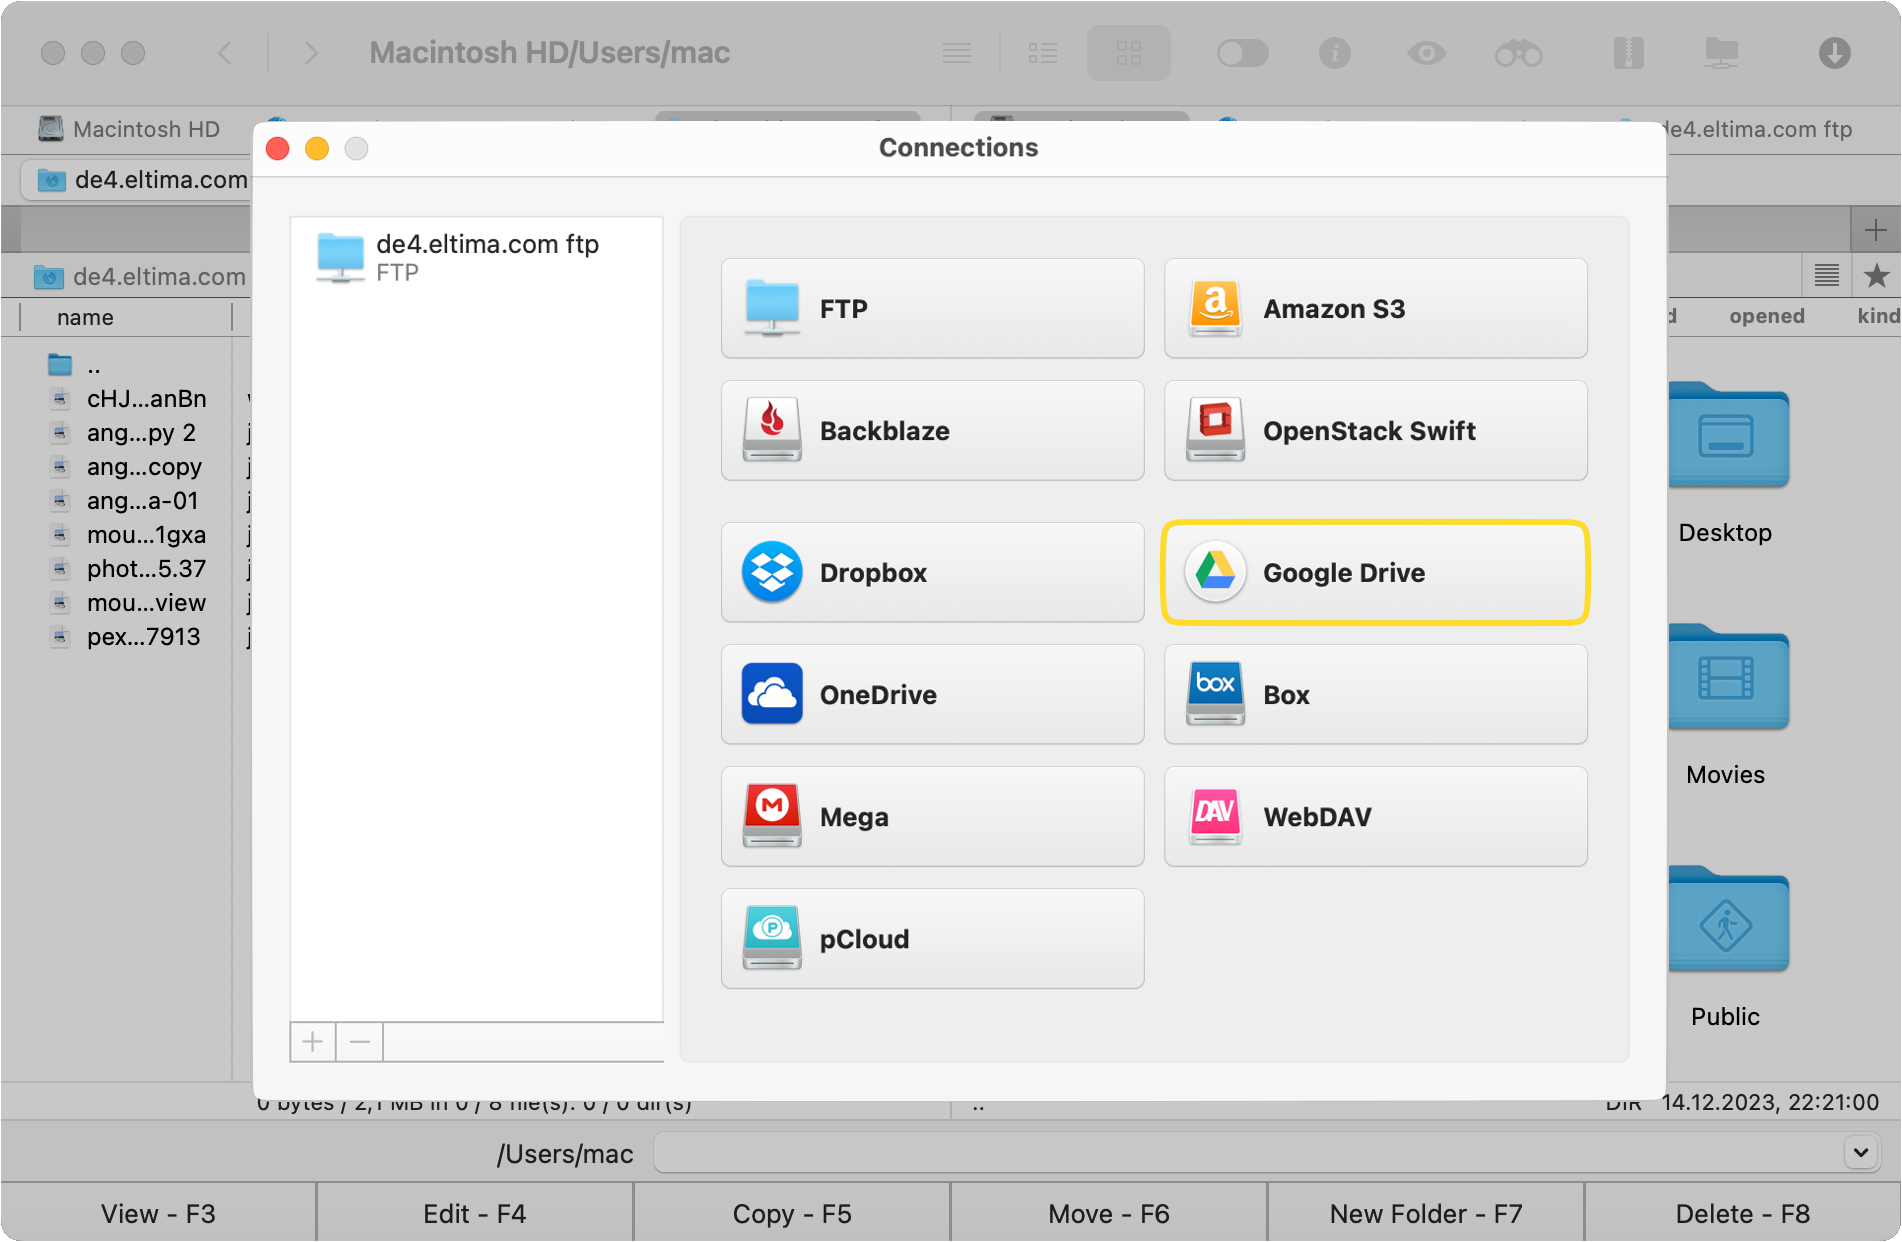Choose the Amazon S3 connection
The image size is (1902, 1242).
1375,309
